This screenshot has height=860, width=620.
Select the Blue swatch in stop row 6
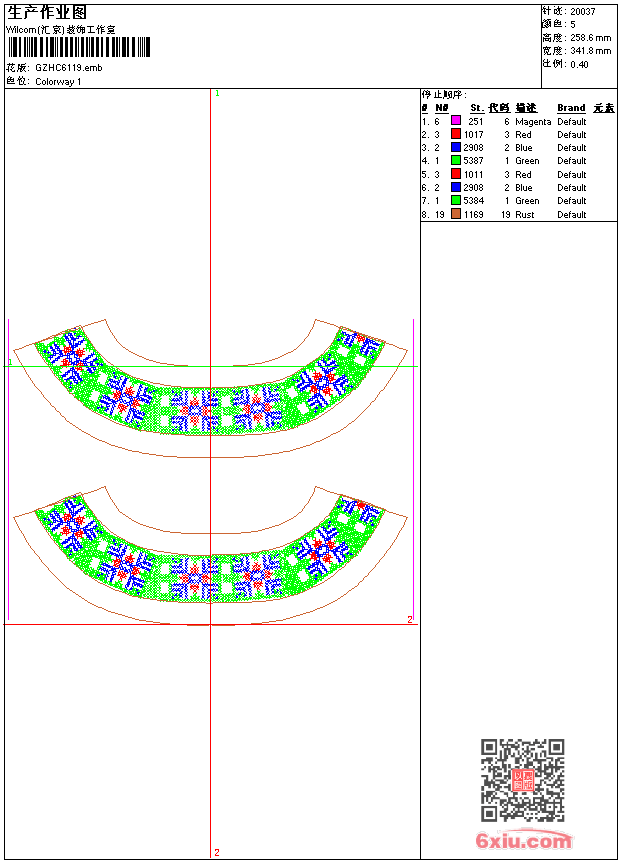[x=456, y=187]
